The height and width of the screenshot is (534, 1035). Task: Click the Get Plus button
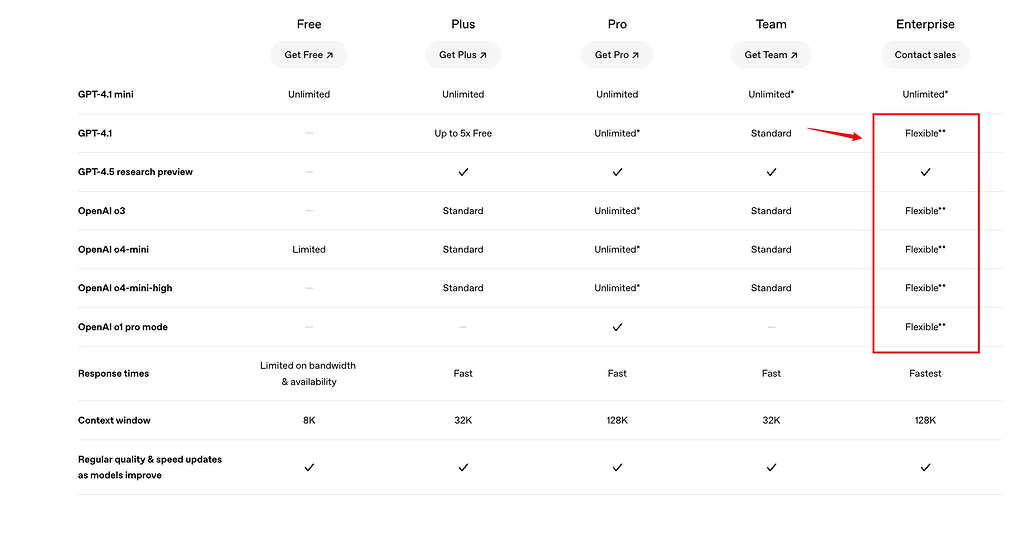pos(463,55)
